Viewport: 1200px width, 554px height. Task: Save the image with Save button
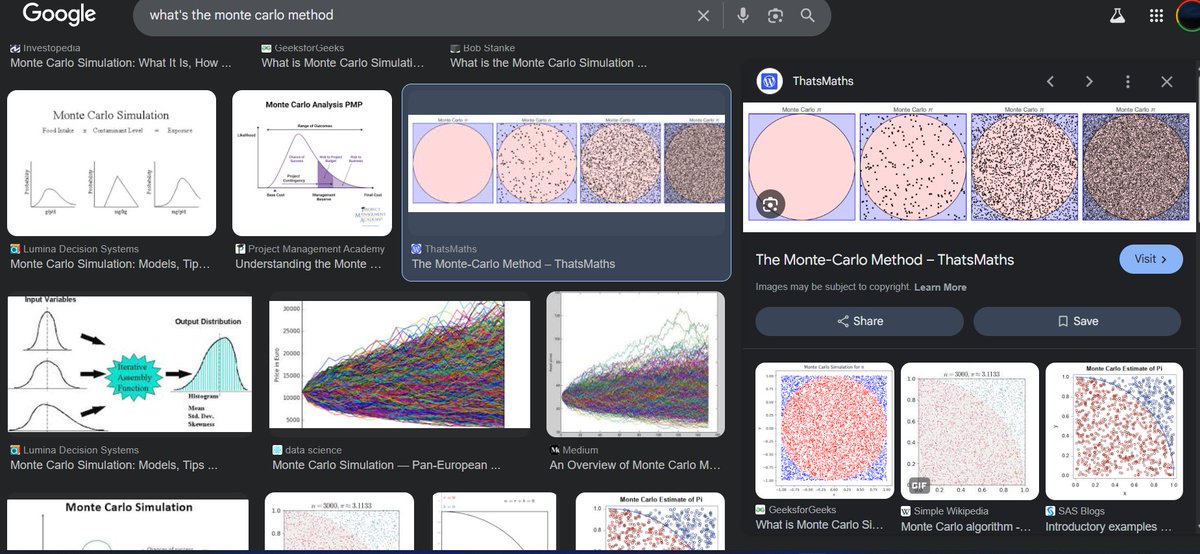[x=1077, y=321]
